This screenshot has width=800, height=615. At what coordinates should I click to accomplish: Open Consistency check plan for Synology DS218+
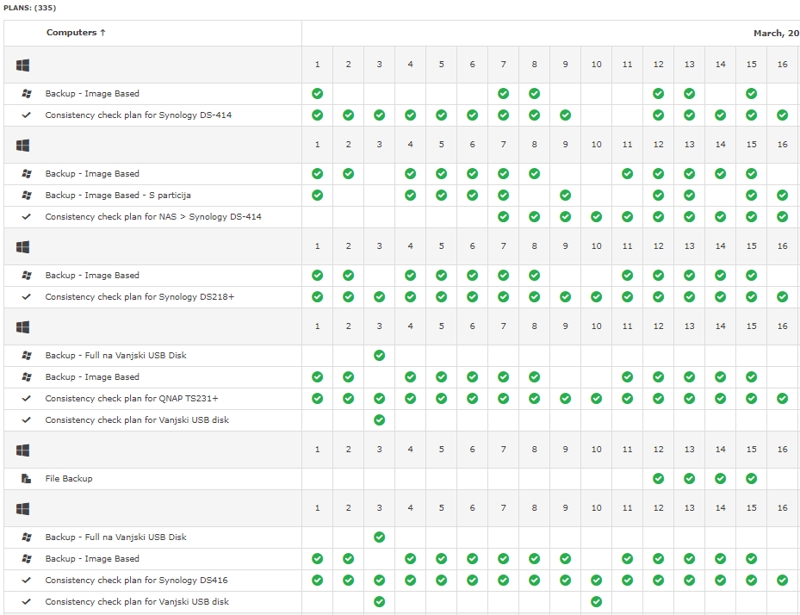tap(138, 297)
